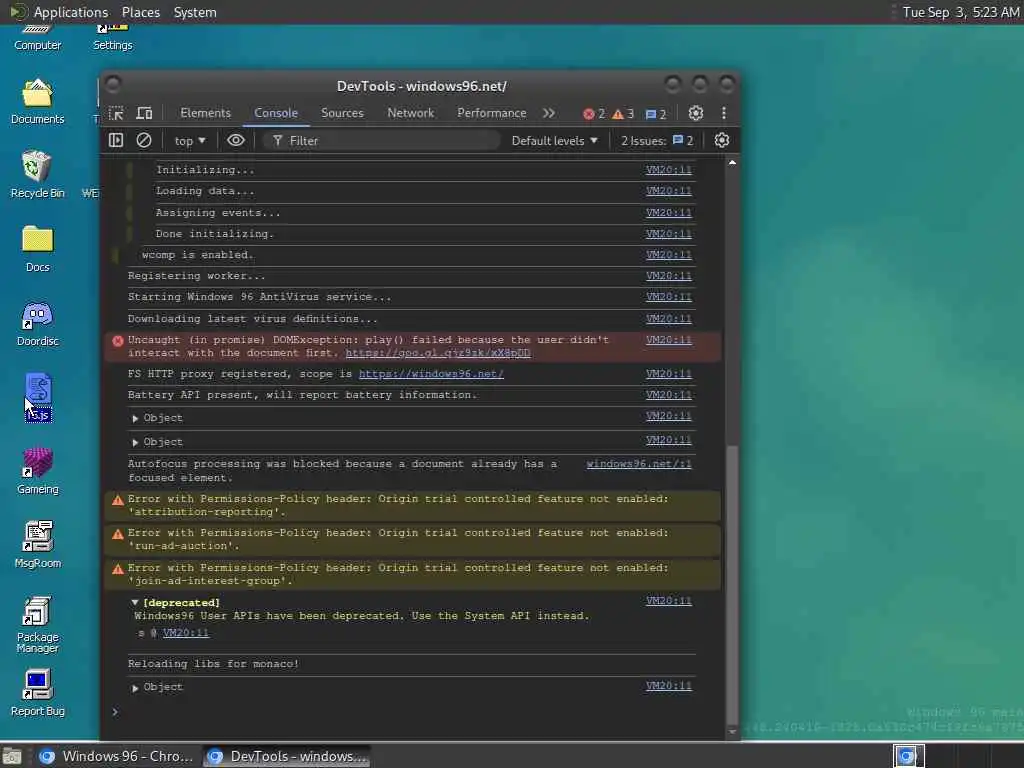Viewport: 1024px width, 768px height.
Task: Toggle the live expression eye icon
Action: pos(236,140)
